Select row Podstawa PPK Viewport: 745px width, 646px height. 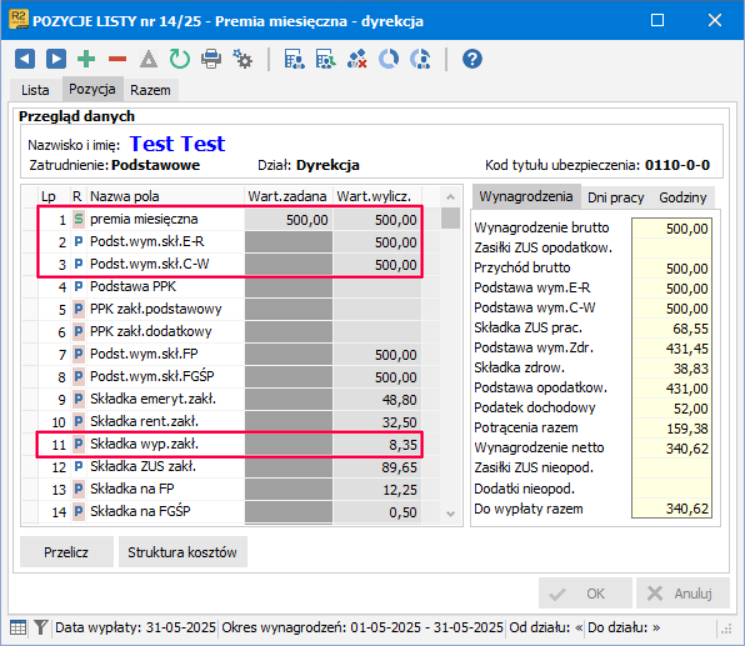230,287
